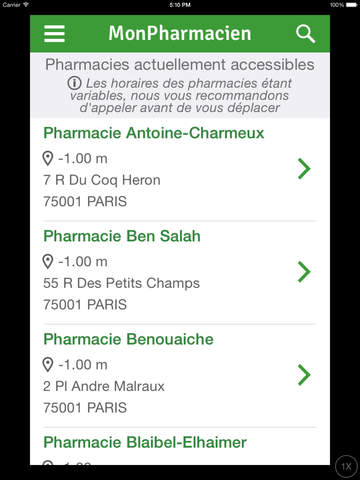Open Pharmacie Benouaiche via chevron arrow

[x=304, y=375]
